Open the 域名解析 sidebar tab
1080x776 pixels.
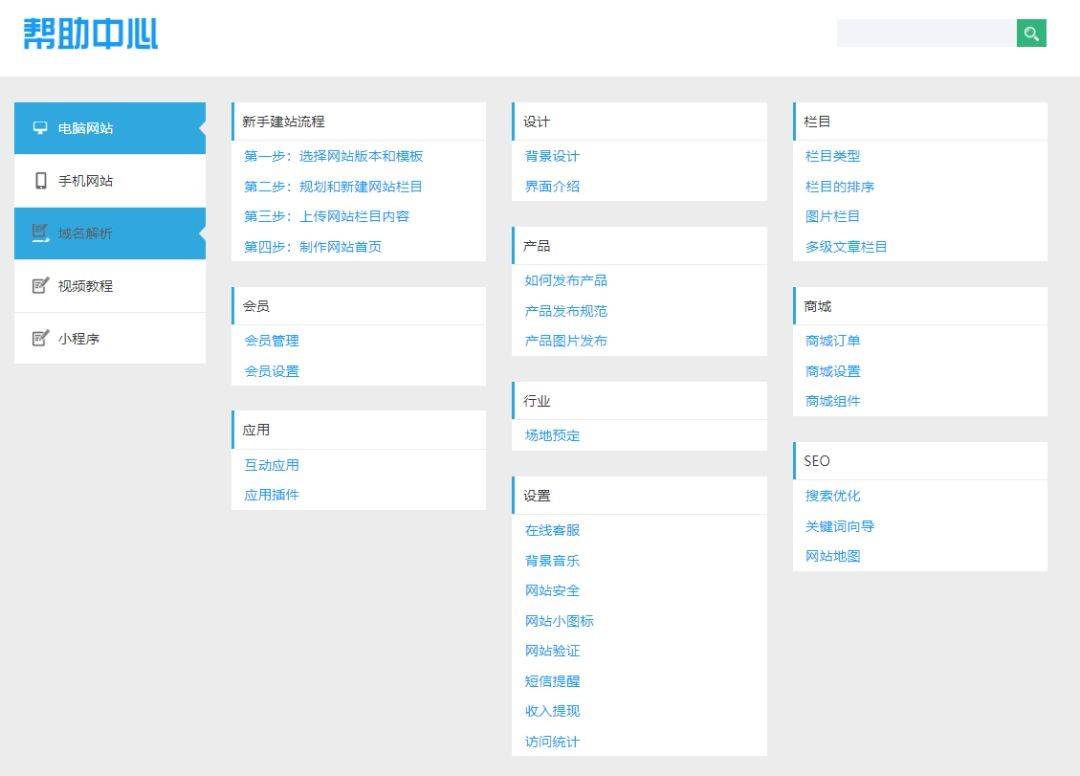(110, 233)
